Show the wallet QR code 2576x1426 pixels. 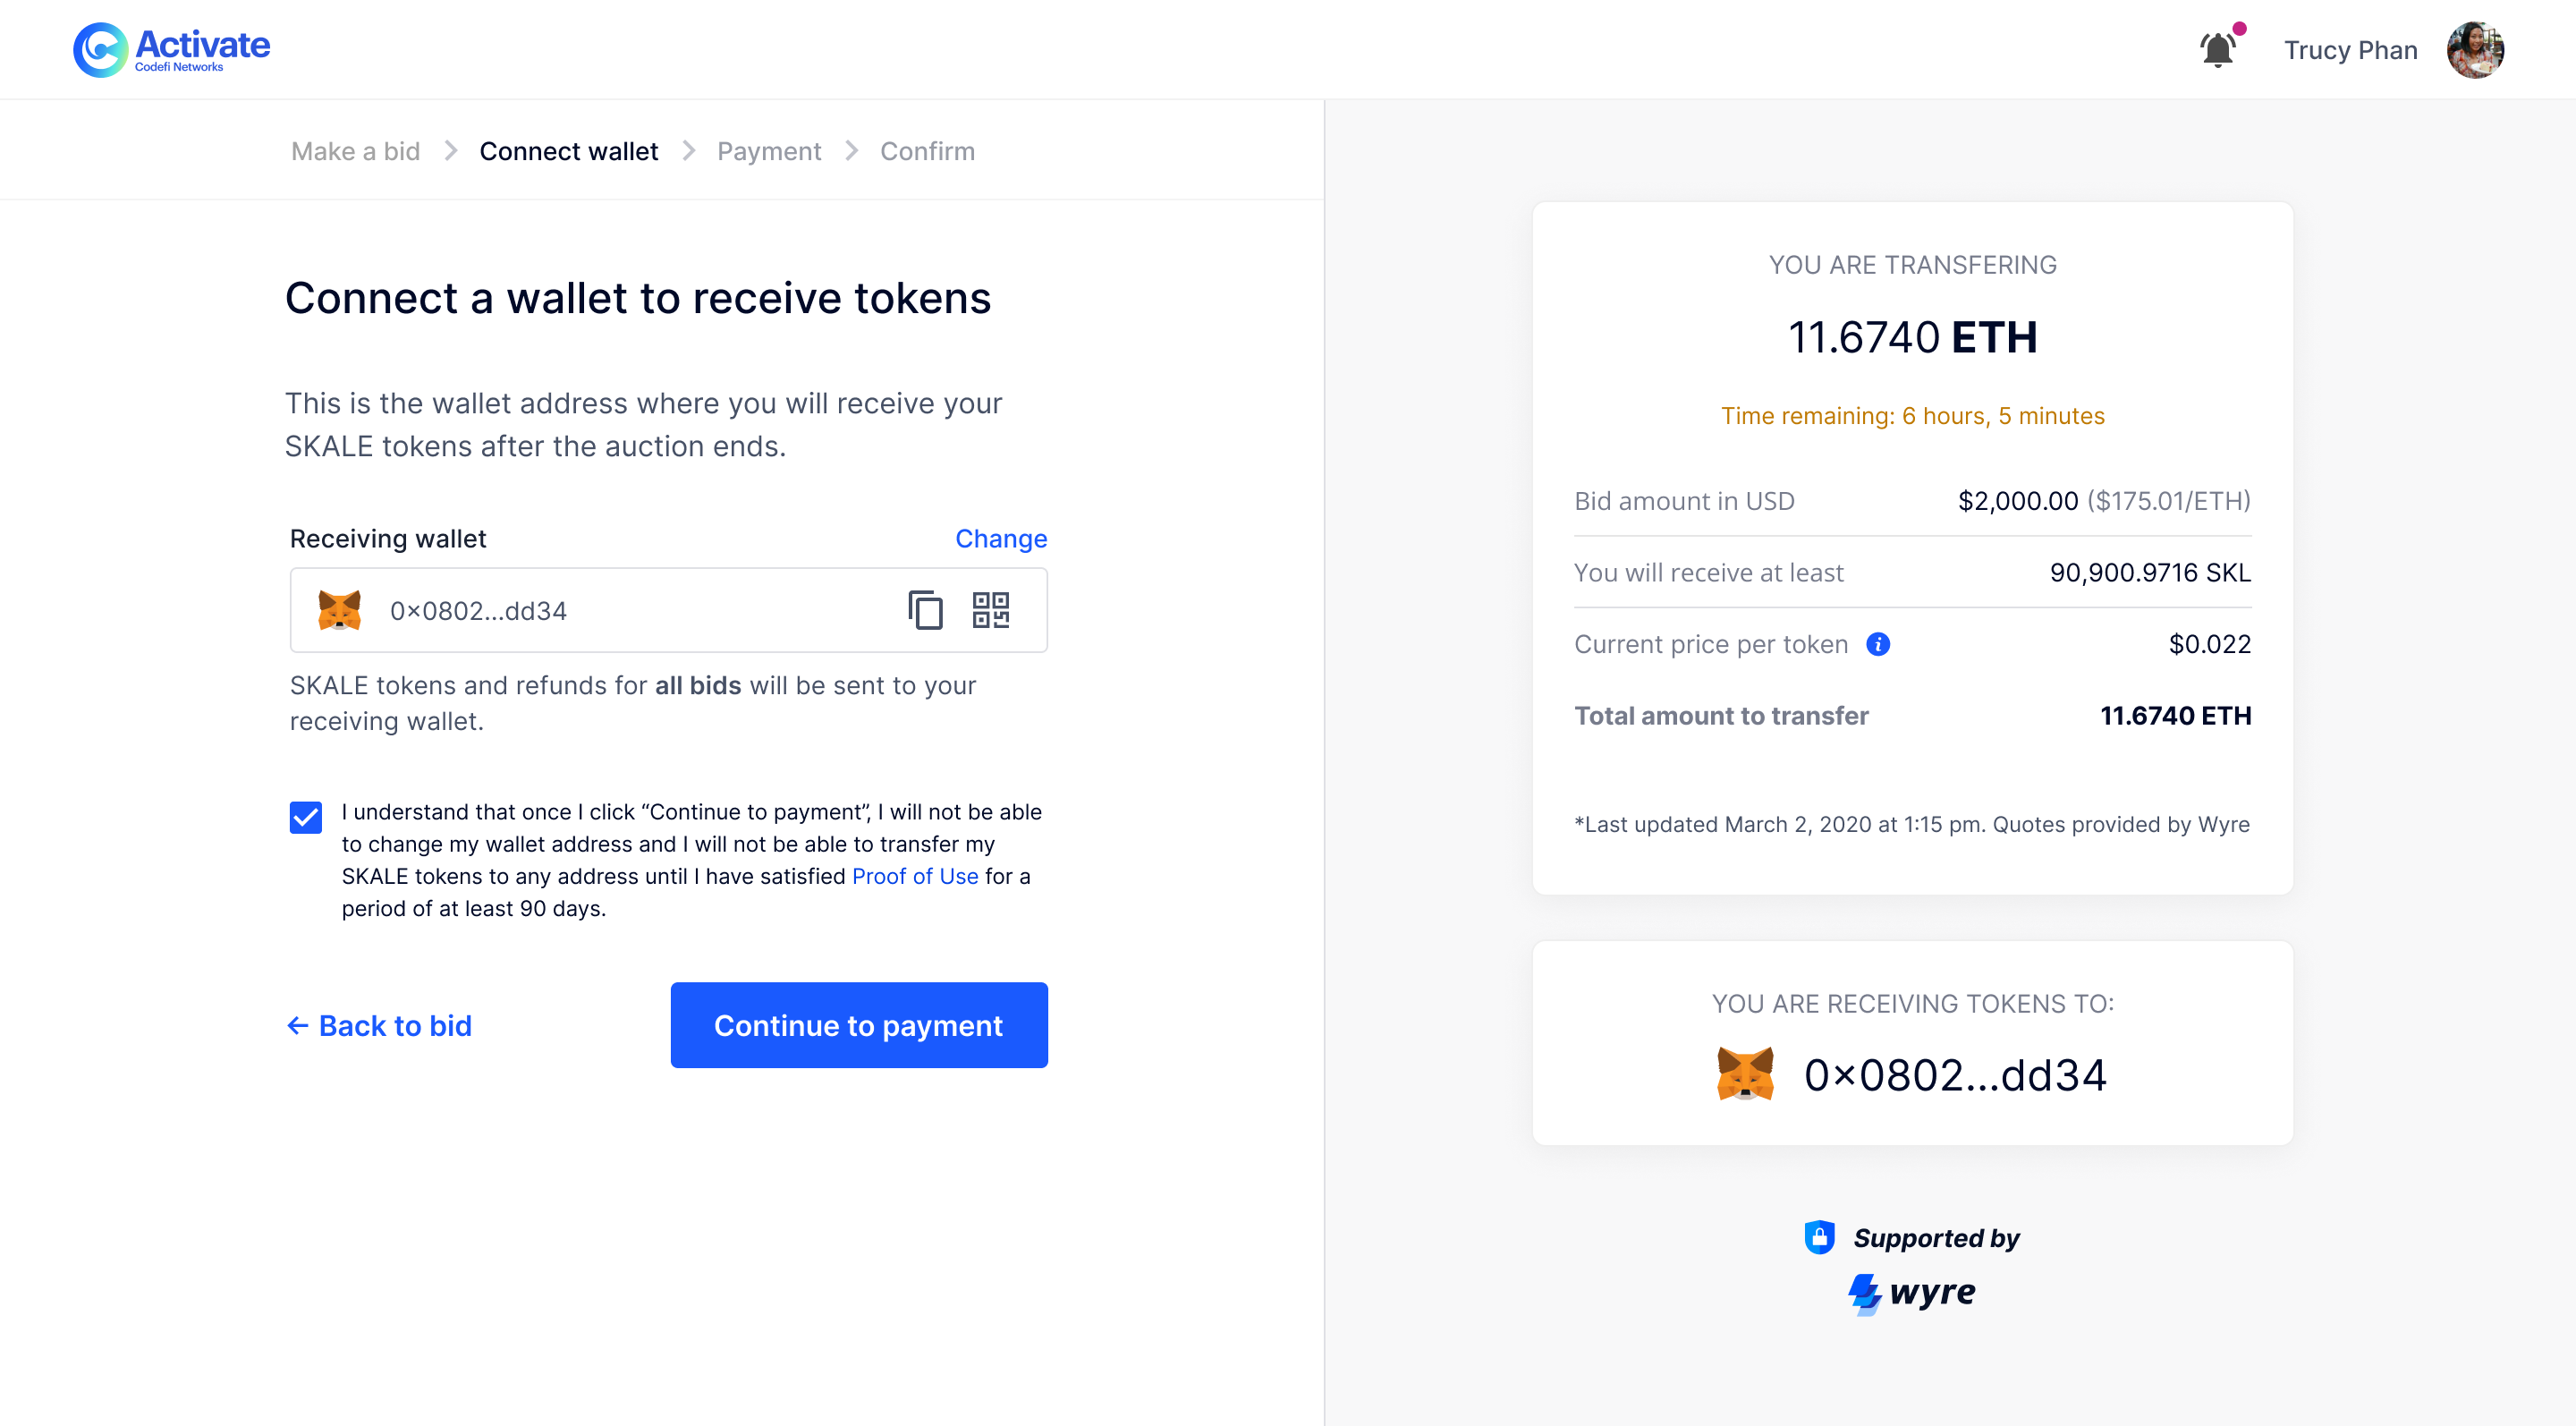click(x=991, y=610)
